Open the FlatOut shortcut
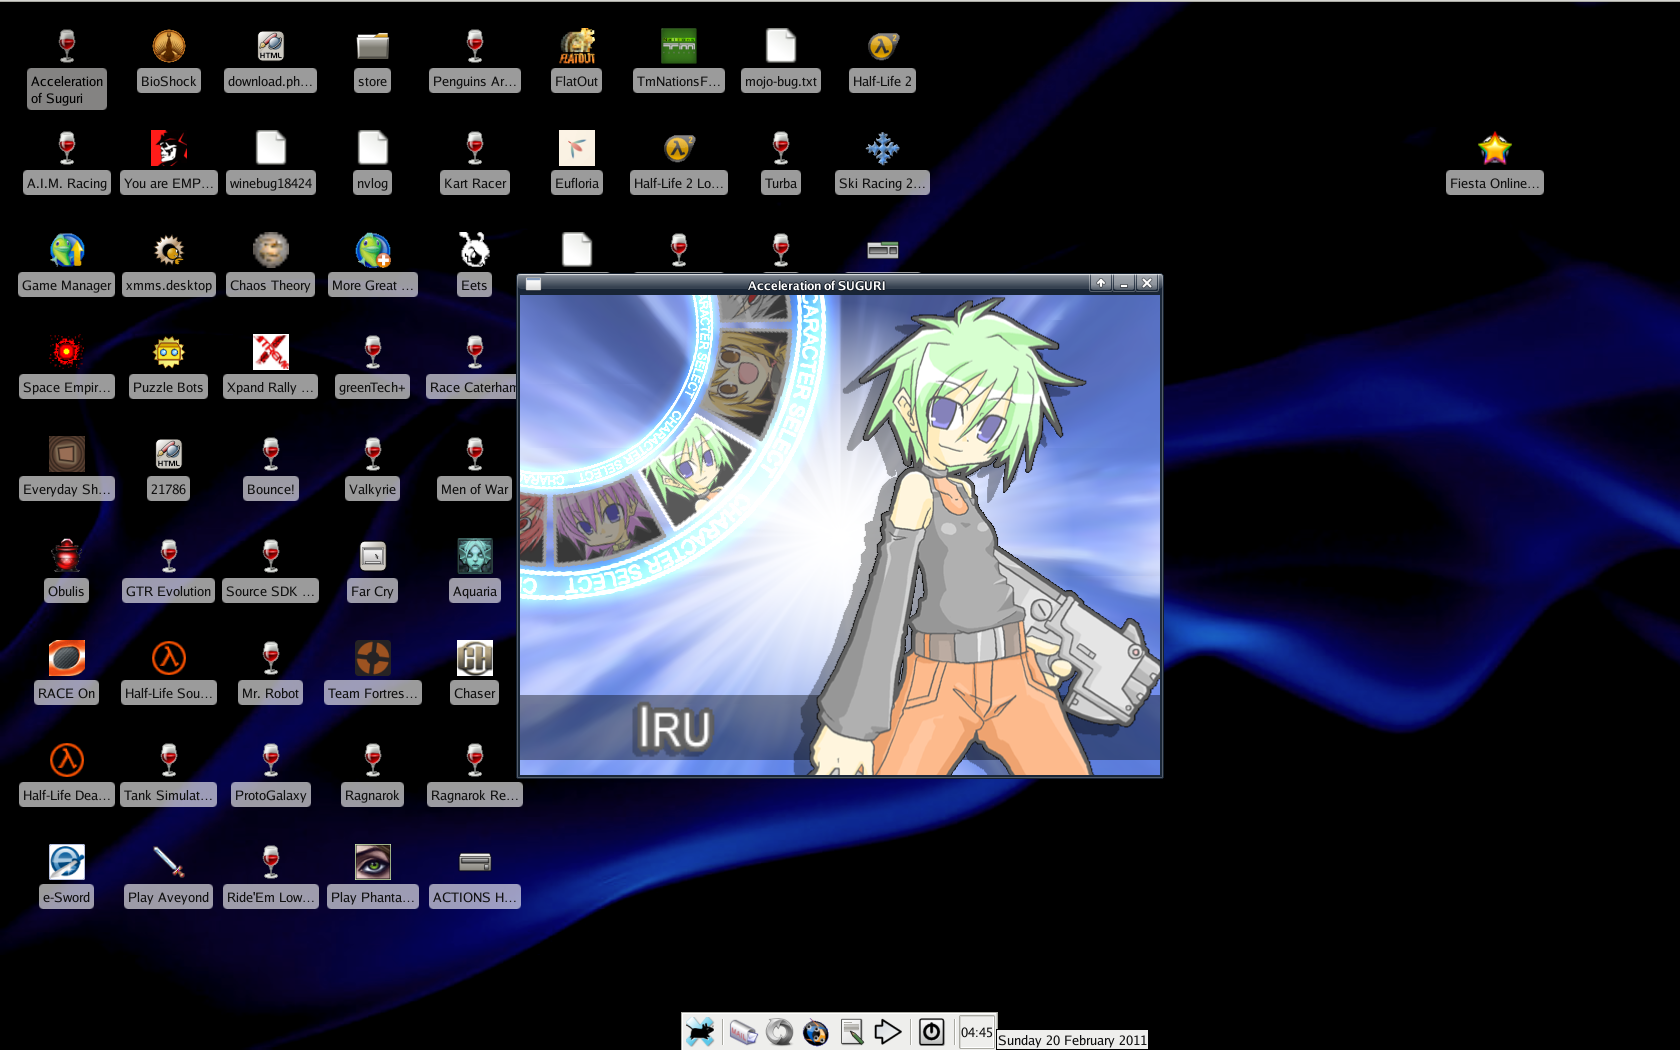This screenshot has height=1050, width=1680. point(576,45)
